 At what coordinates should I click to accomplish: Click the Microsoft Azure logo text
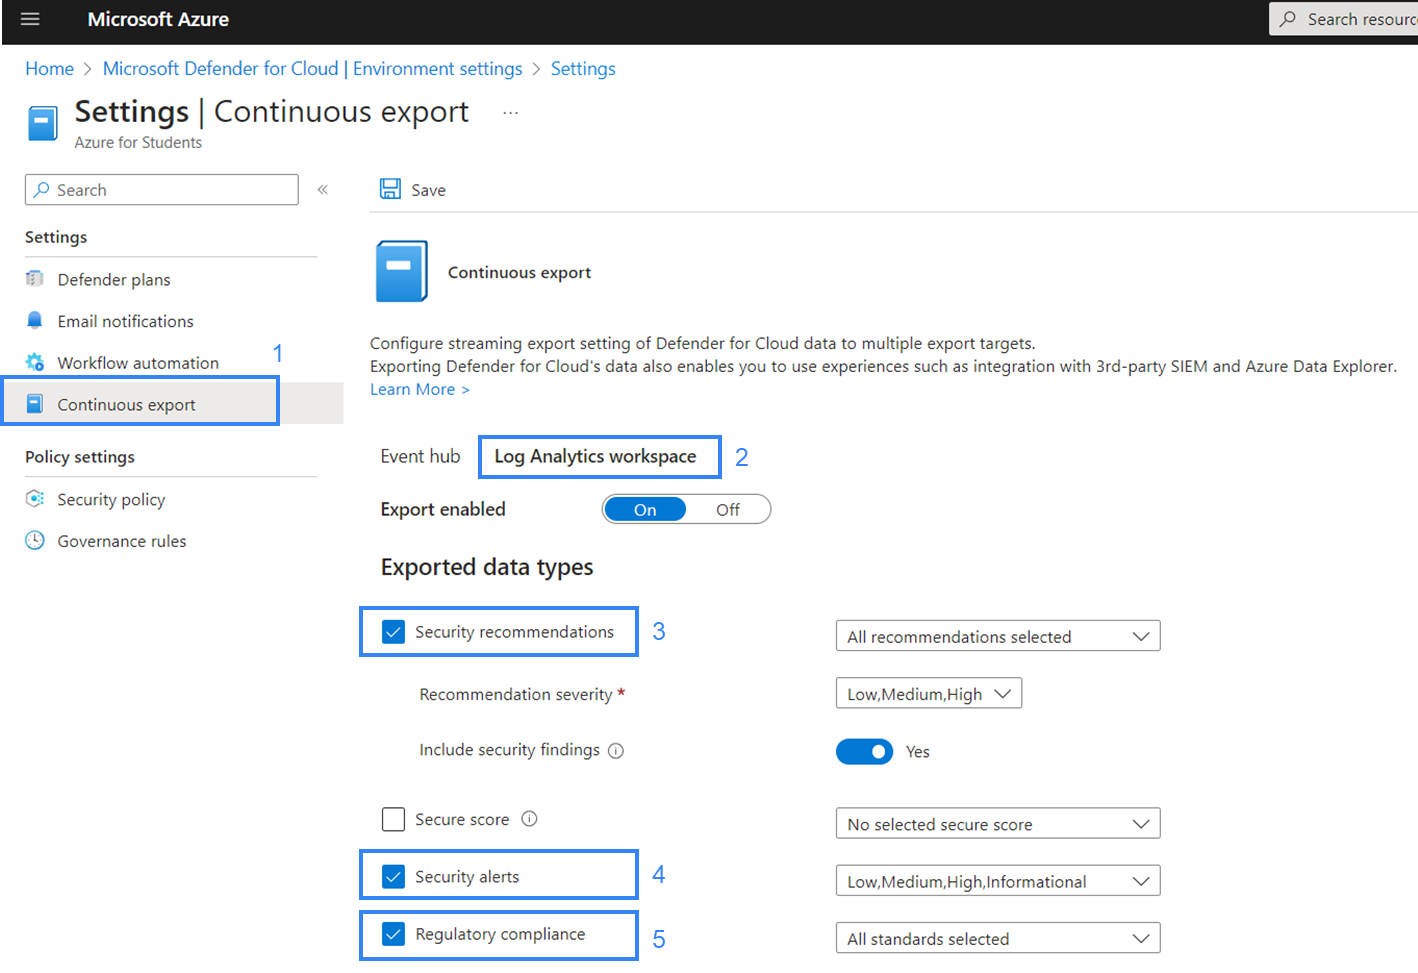pyautogui.click(x=158, y=19)
